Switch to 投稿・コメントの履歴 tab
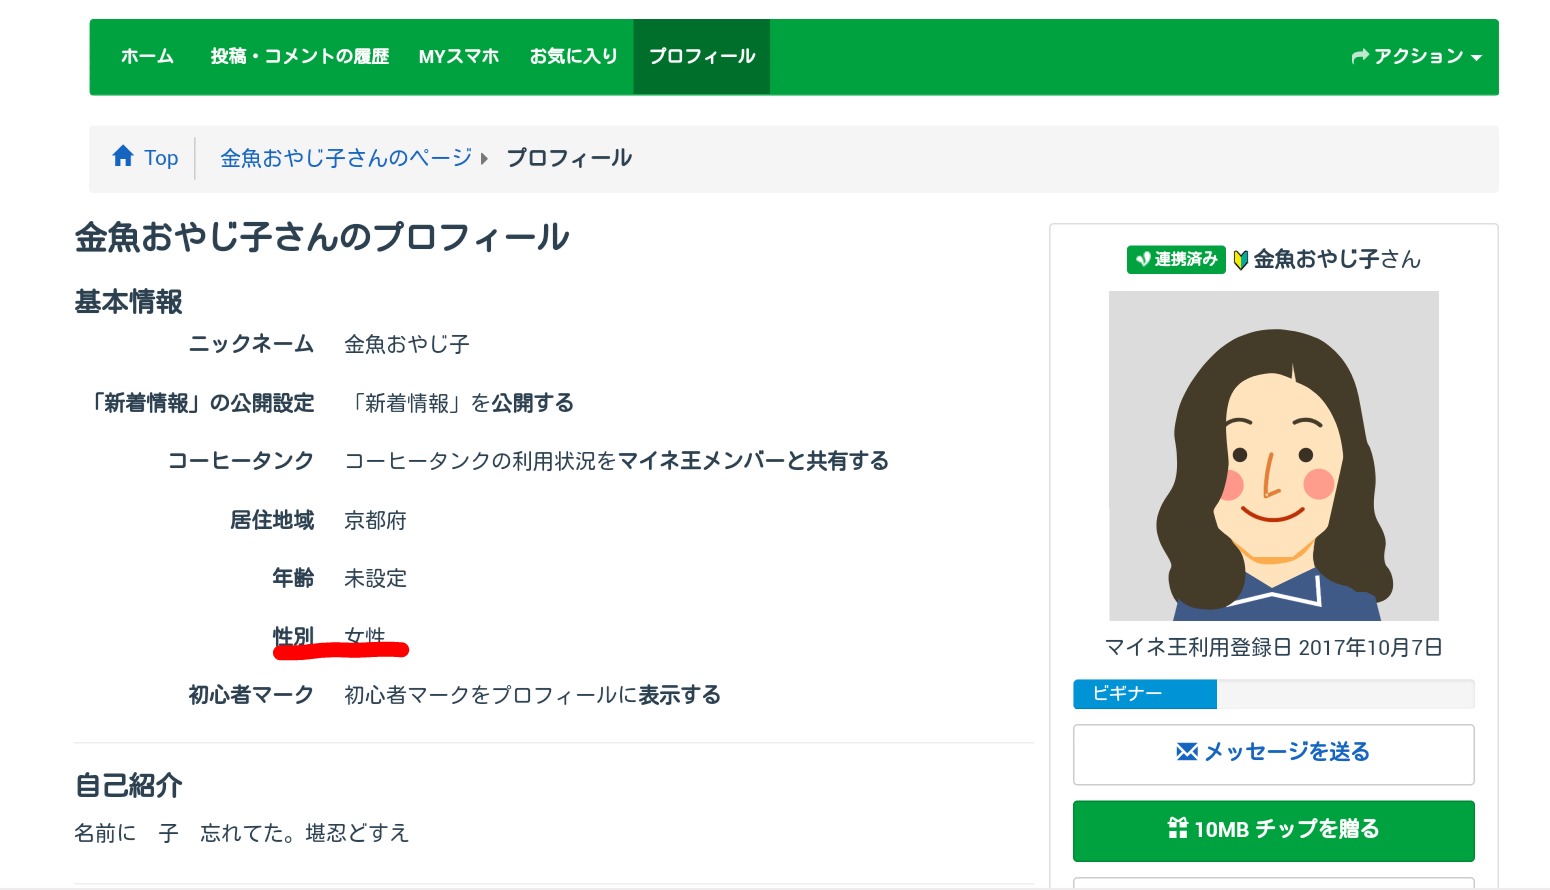Screen dimensions: 1550x890 (299, 57)
